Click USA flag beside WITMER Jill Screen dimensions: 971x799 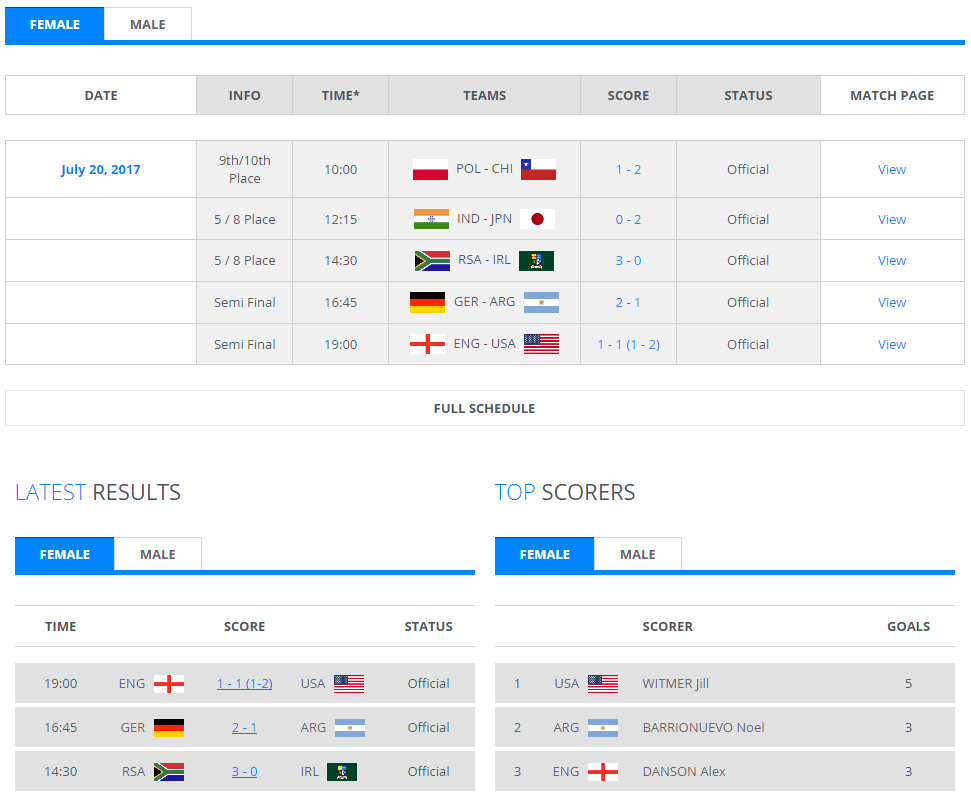pyautogui.click(x=603, y=684)
